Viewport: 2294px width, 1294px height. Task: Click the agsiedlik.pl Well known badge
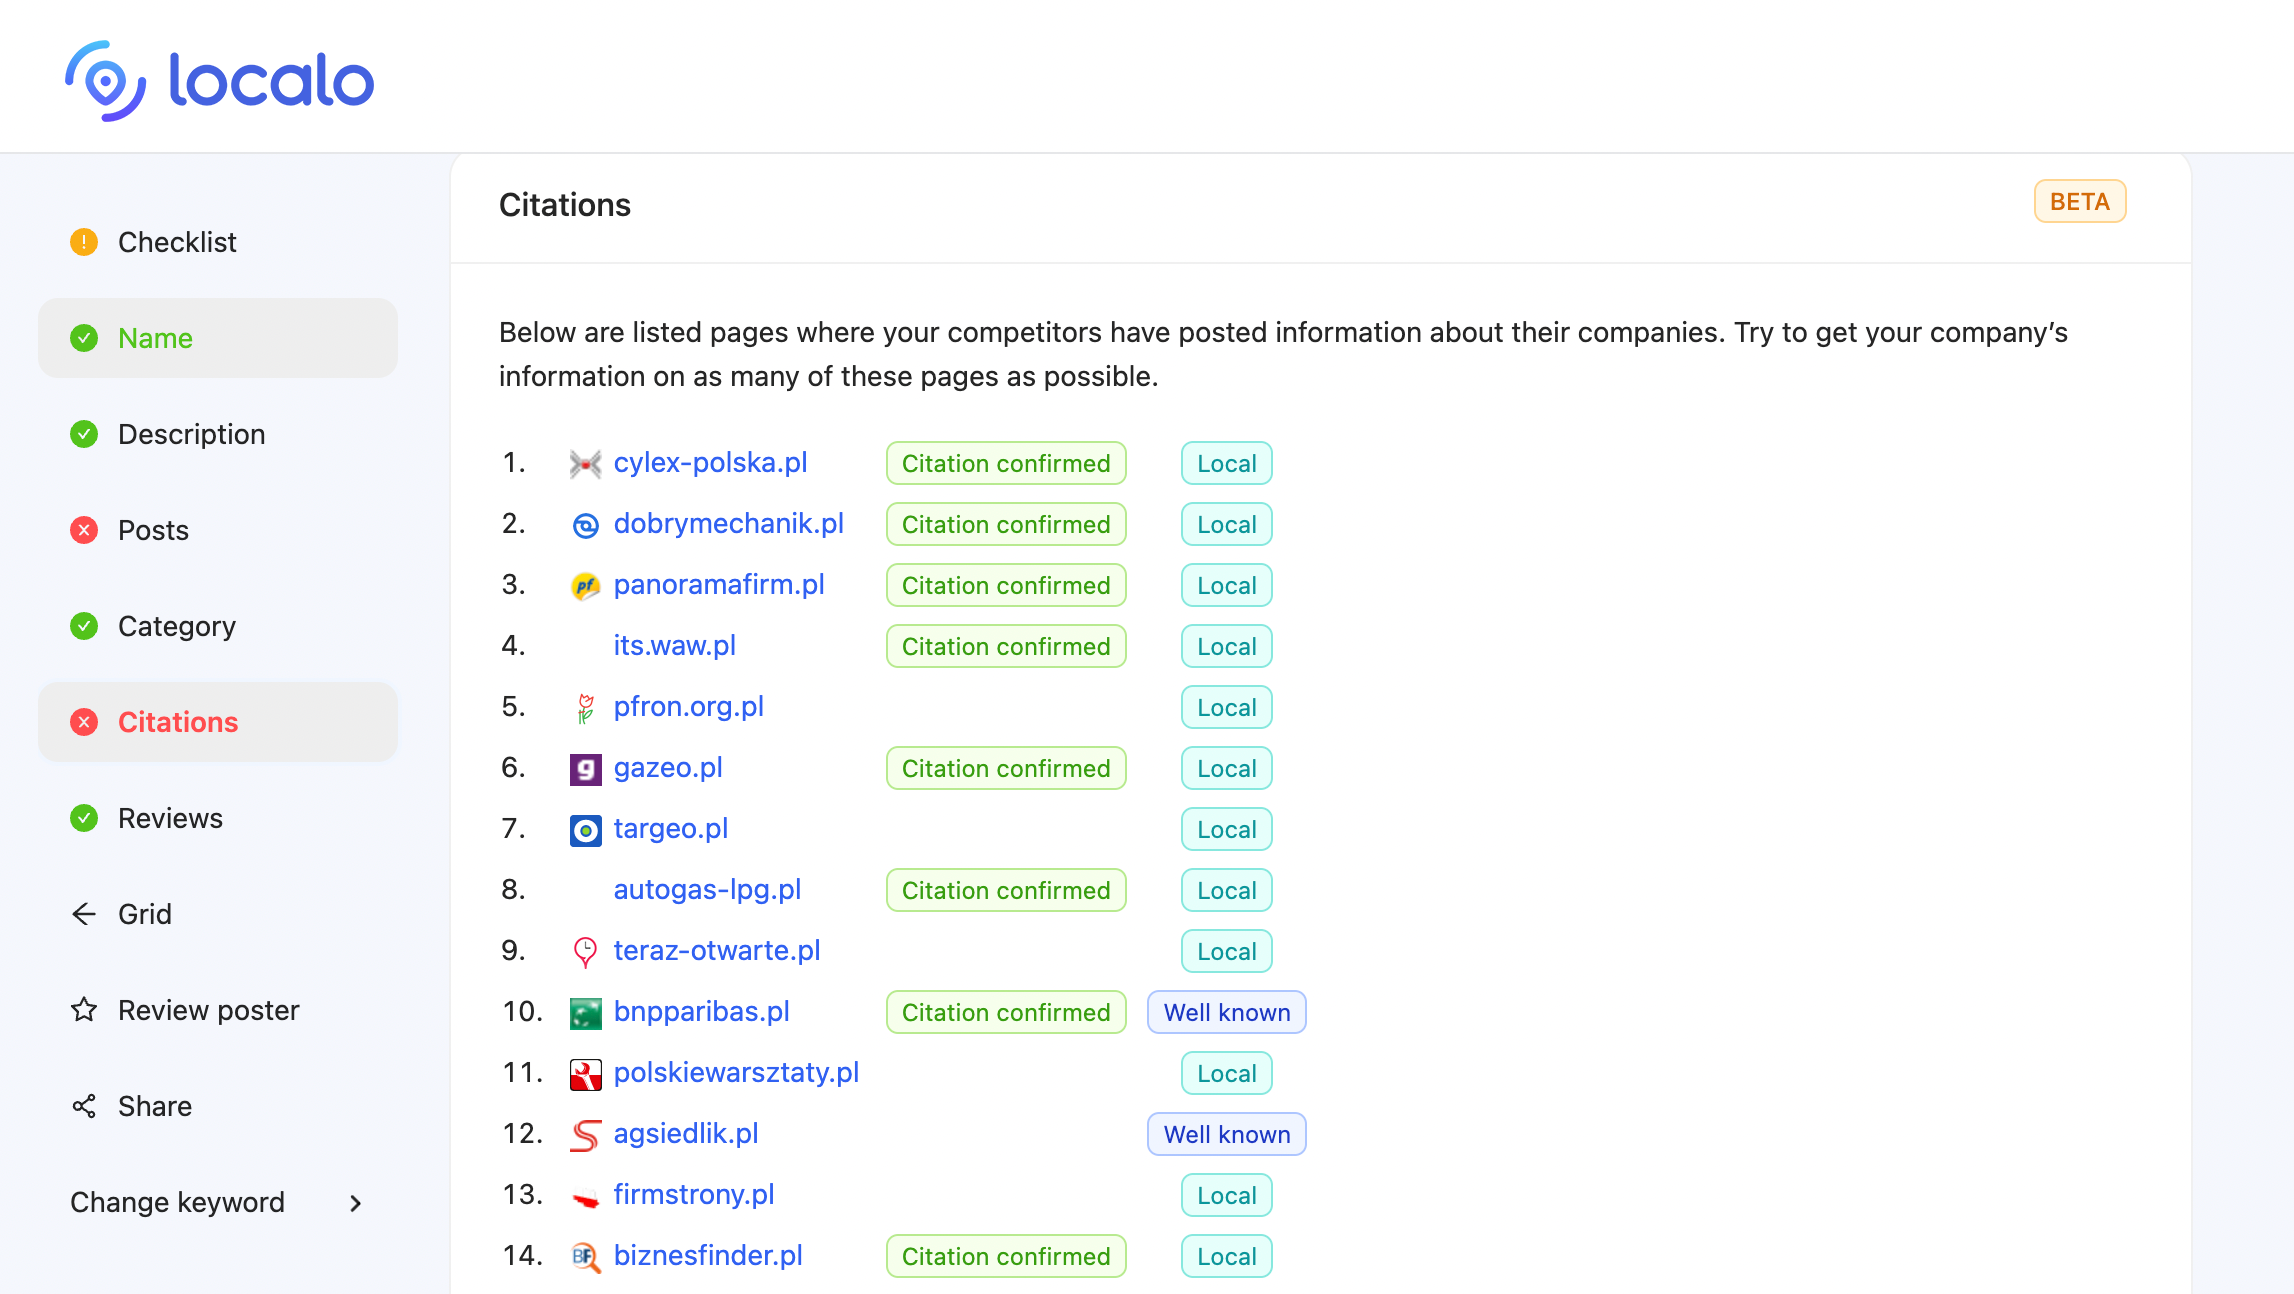1226,1133
